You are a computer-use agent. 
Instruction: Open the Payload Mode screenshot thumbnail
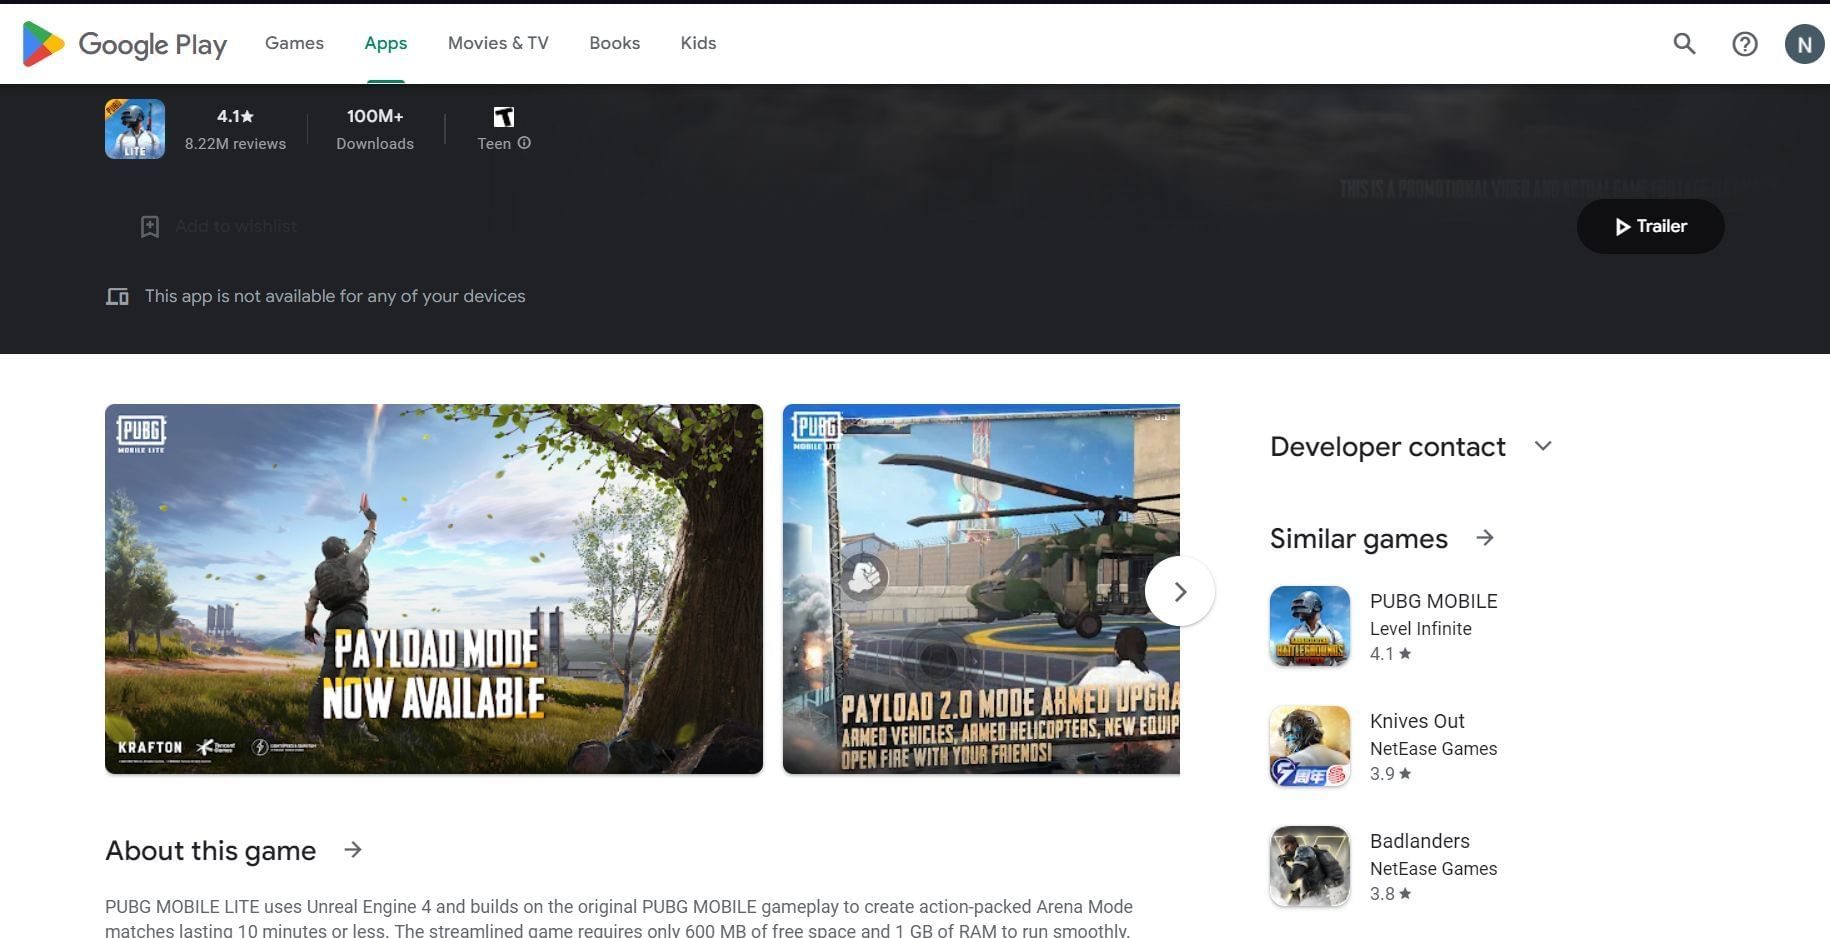[434, 589]
